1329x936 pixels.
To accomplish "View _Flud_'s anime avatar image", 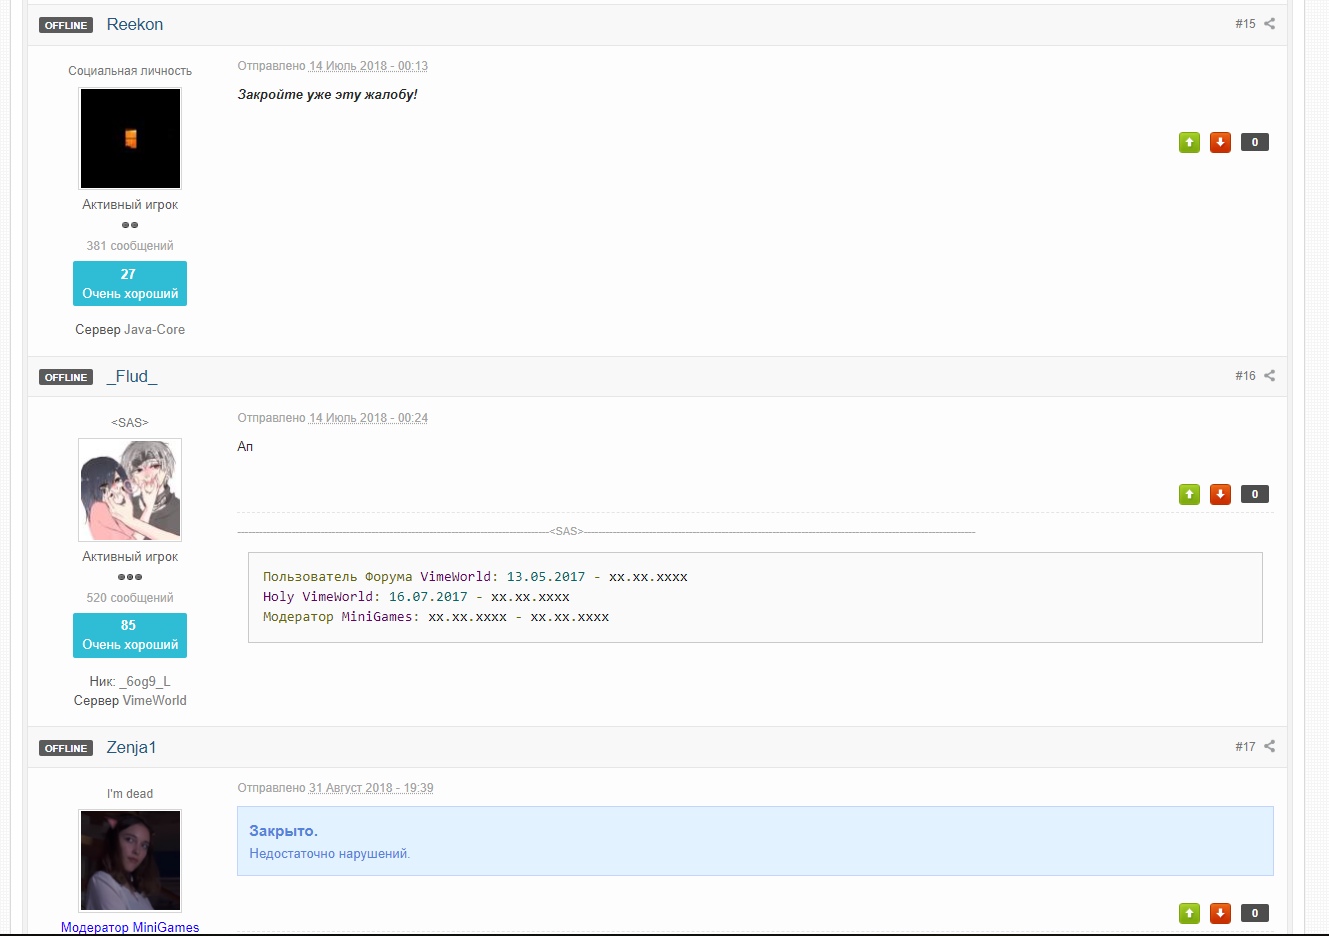I will coord(130,490).
